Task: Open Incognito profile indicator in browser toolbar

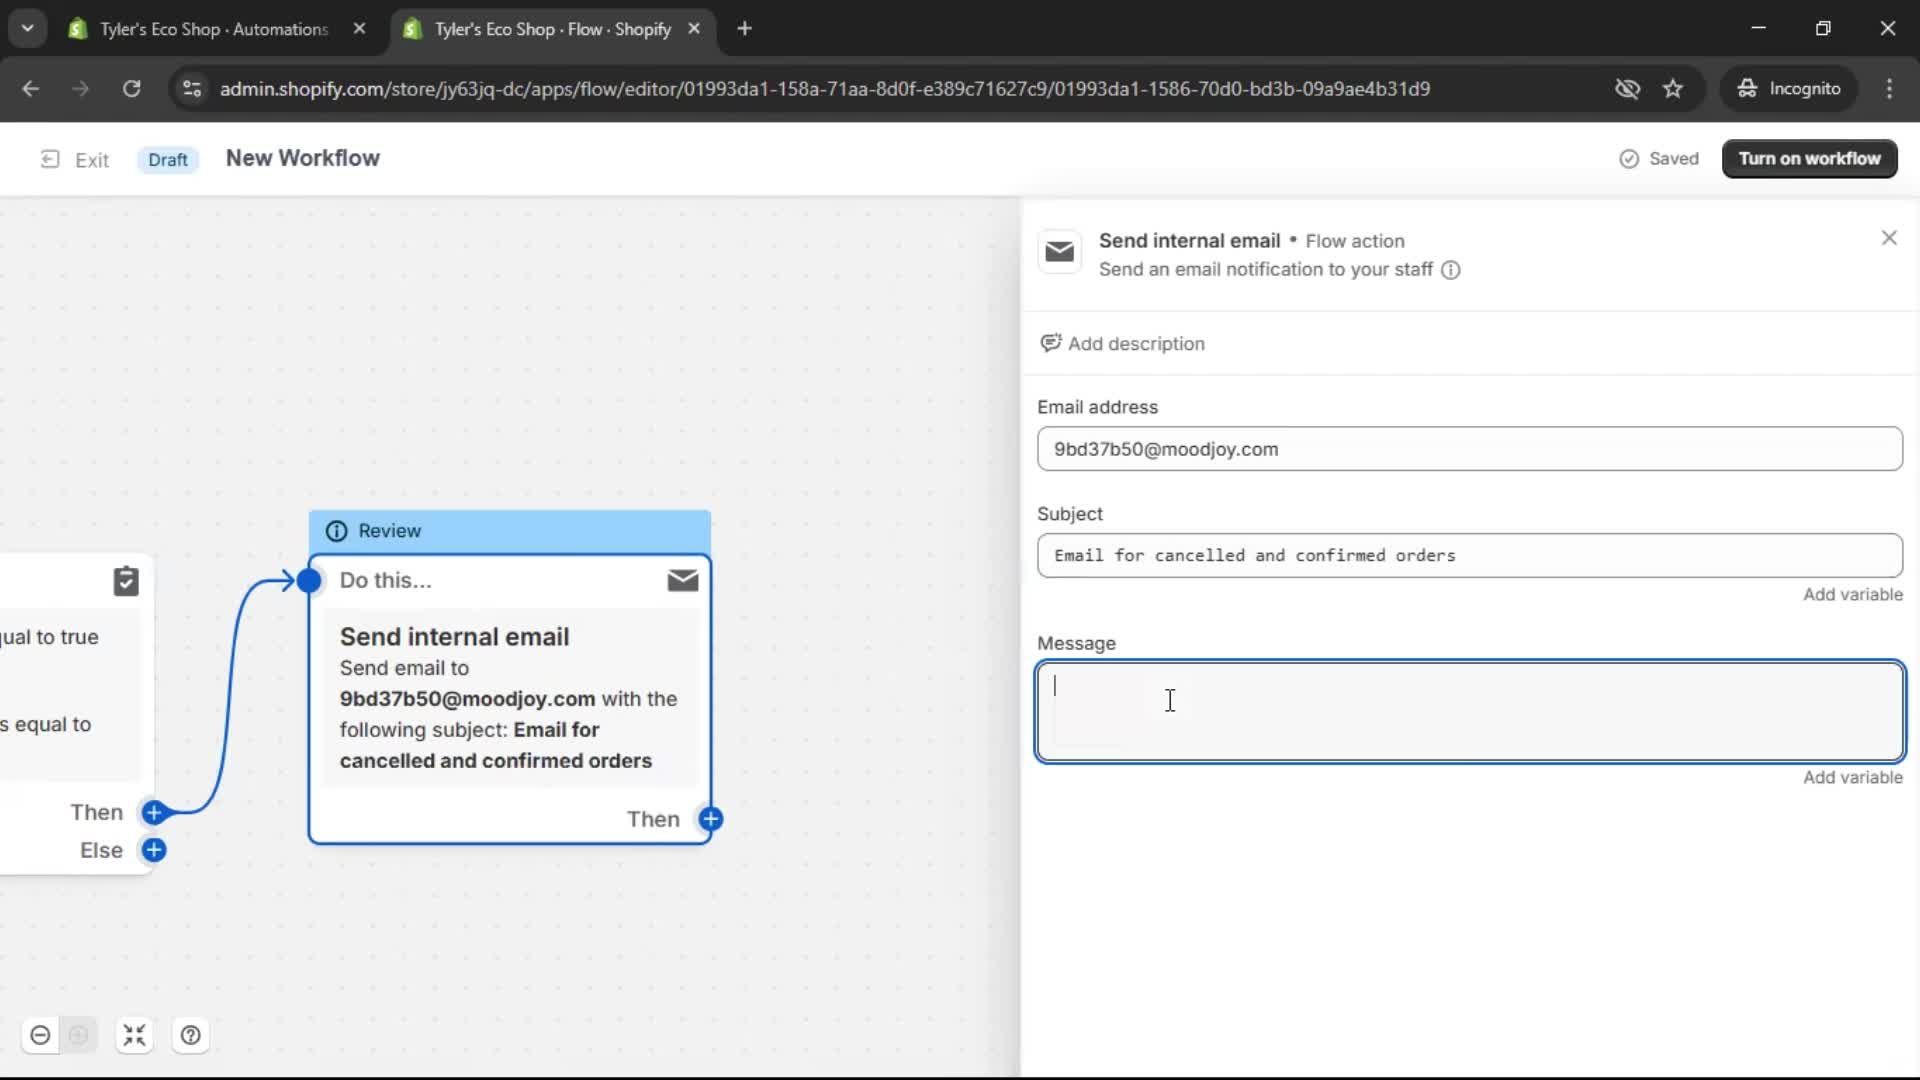Action: click(x=1789, y=88)
